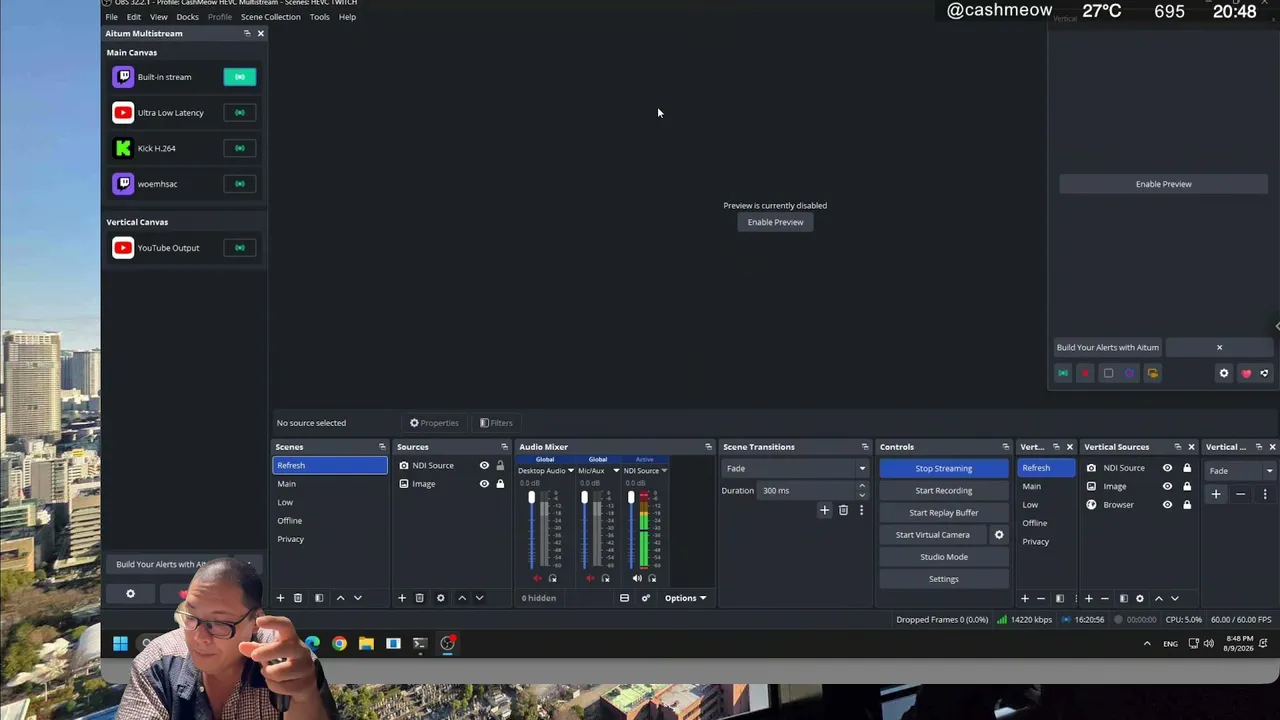Remove selected scene with Scenes trash icon
The height and width of the screenshot is (720, 1280).
pos(298,598)
